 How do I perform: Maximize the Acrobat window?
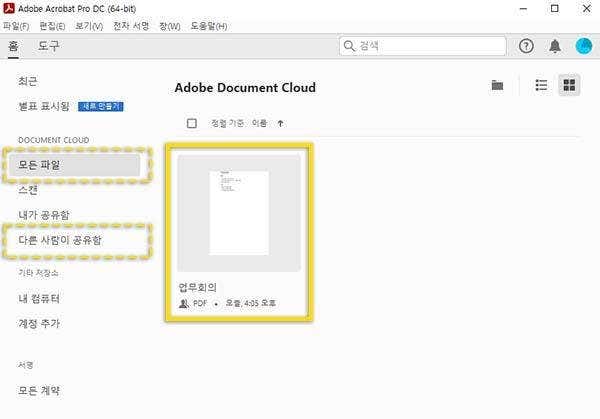[554, 8]
